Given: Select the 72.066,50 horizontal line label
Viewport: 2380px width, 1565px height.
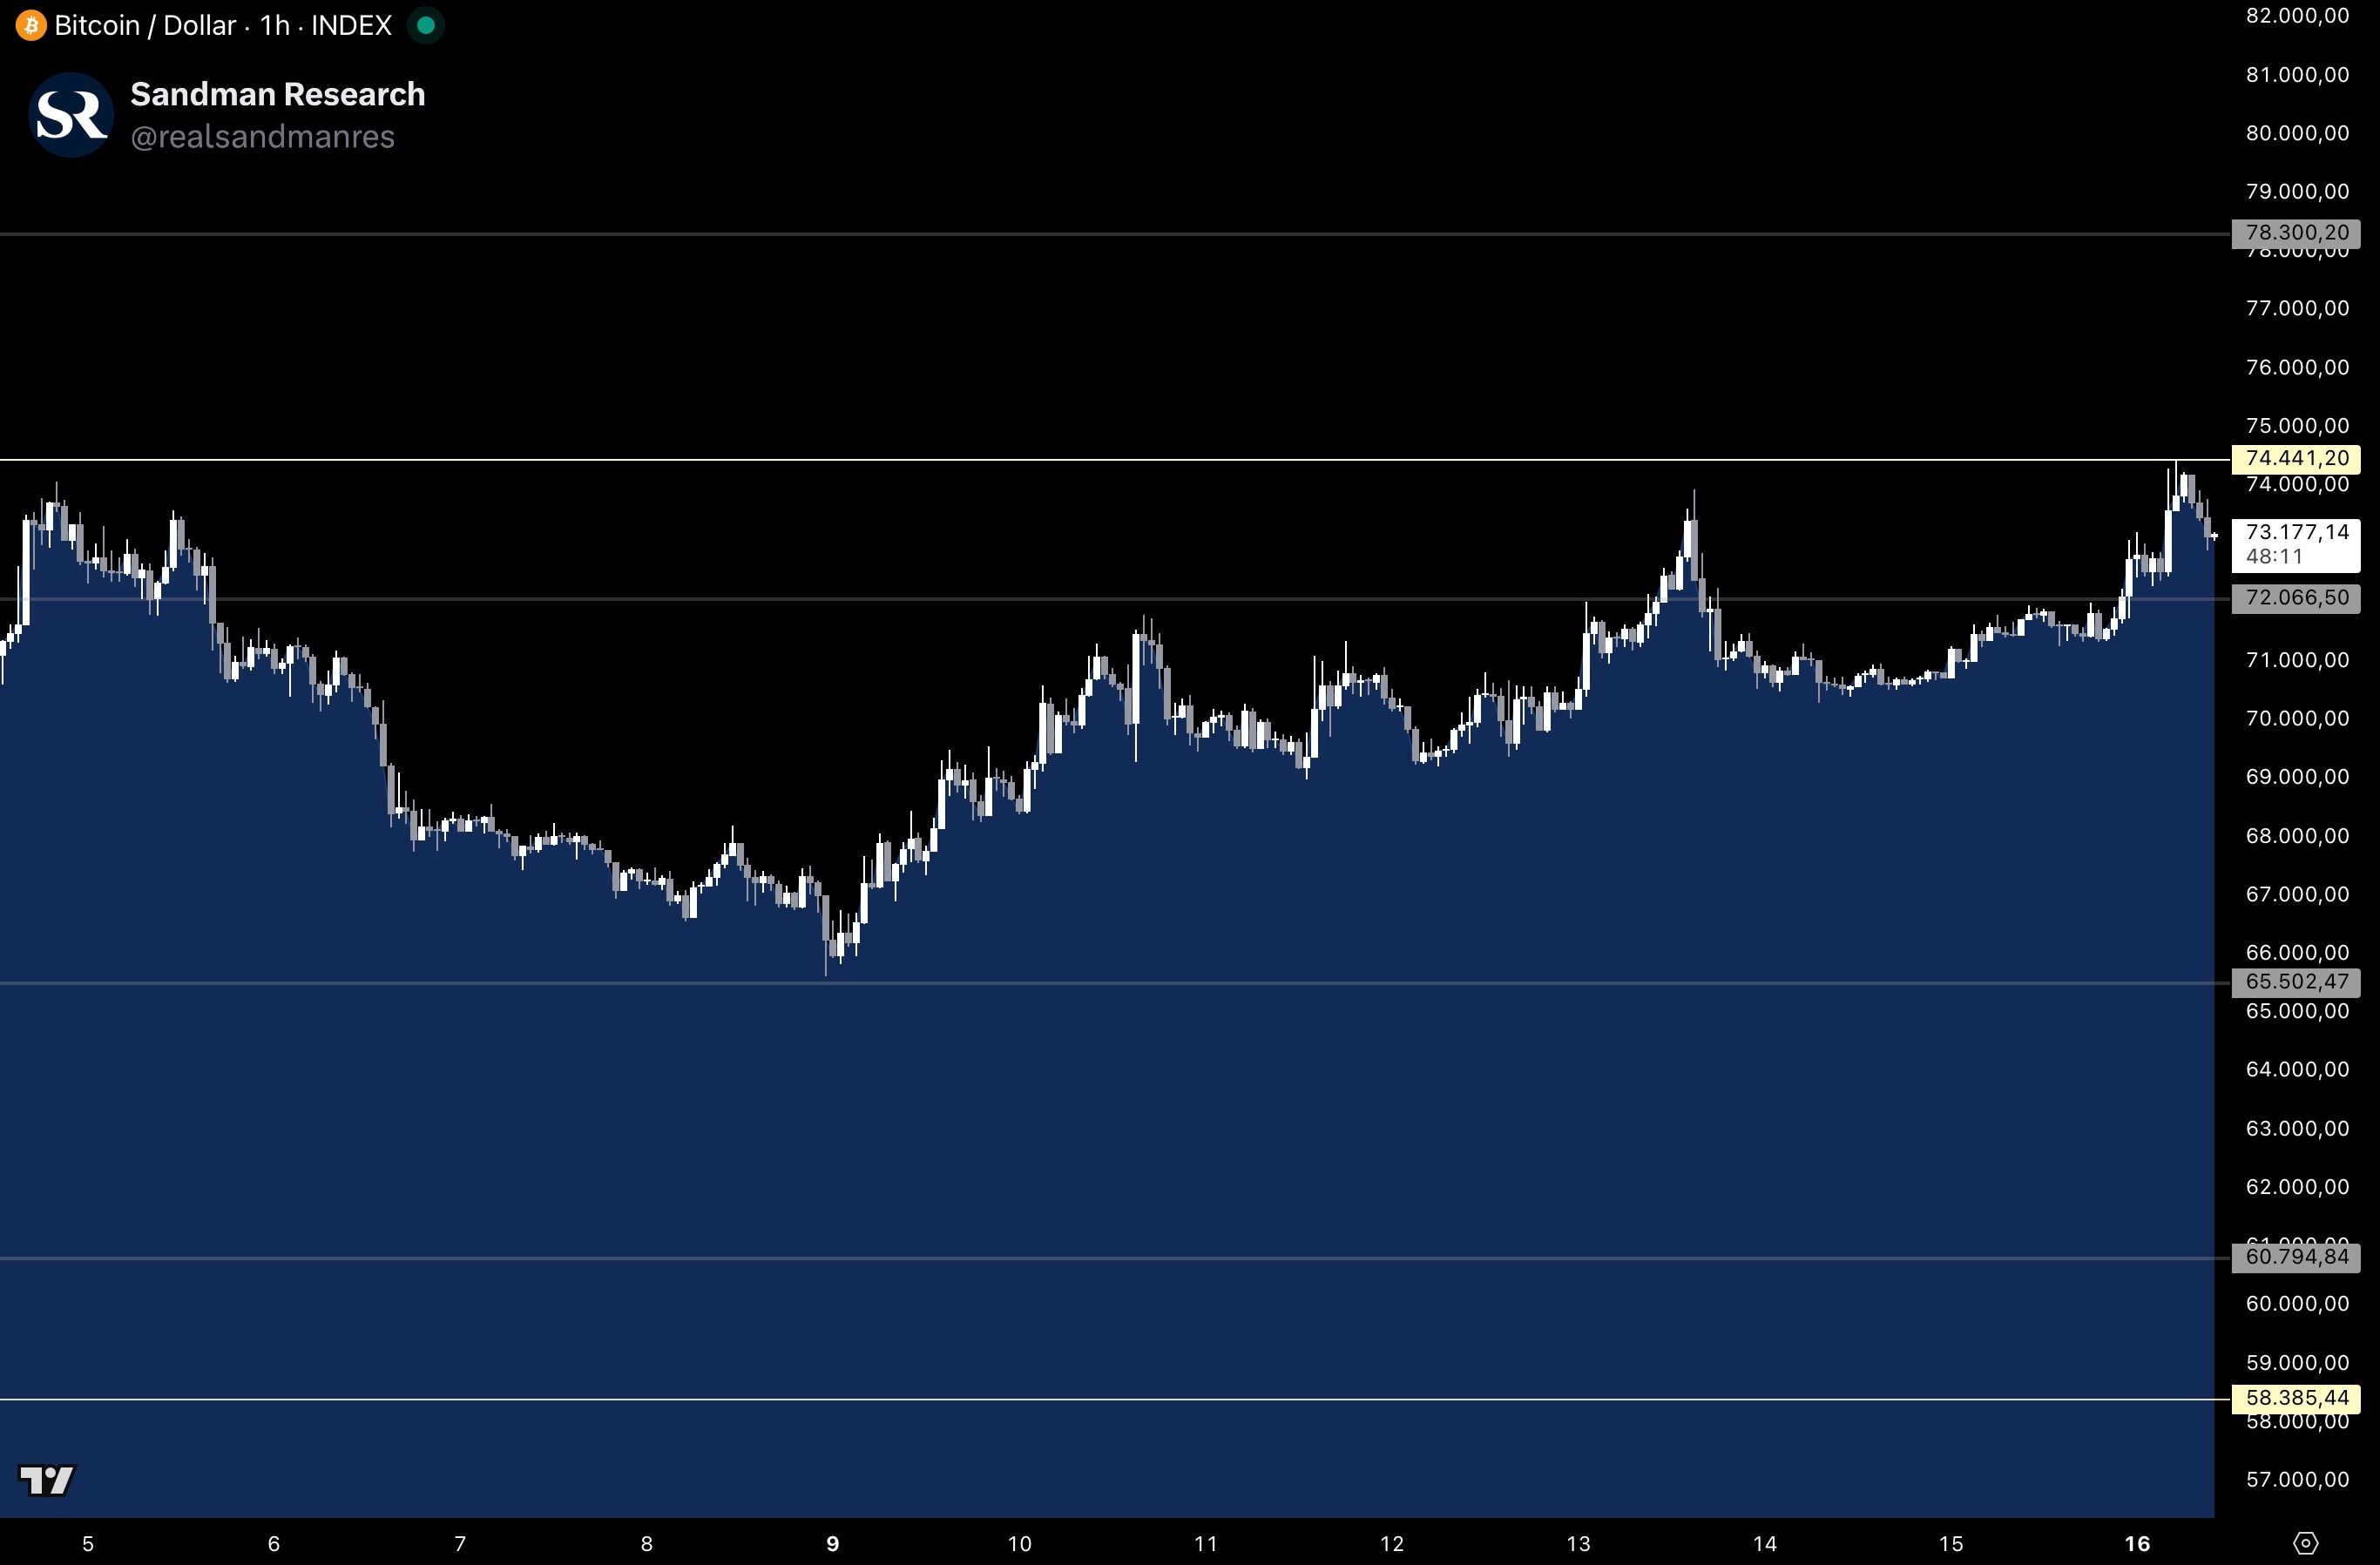Looking at the screenshot, I should coord(2296,598).
